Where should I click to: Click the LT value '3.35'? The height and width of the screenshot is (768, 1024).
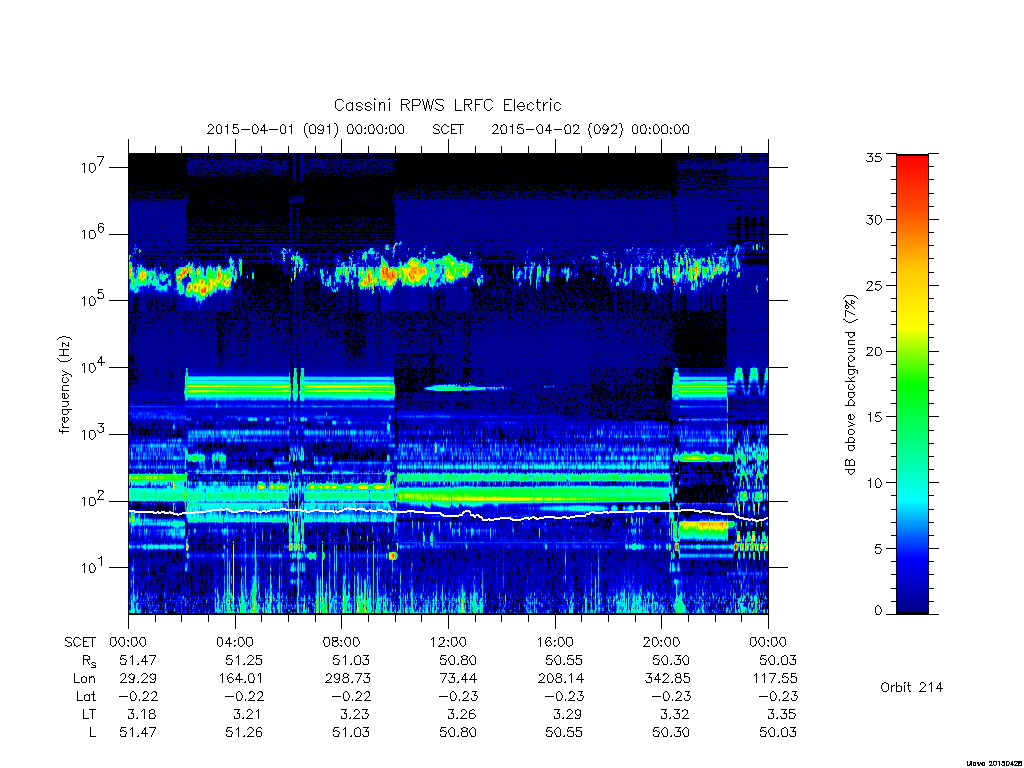[782, 714]
